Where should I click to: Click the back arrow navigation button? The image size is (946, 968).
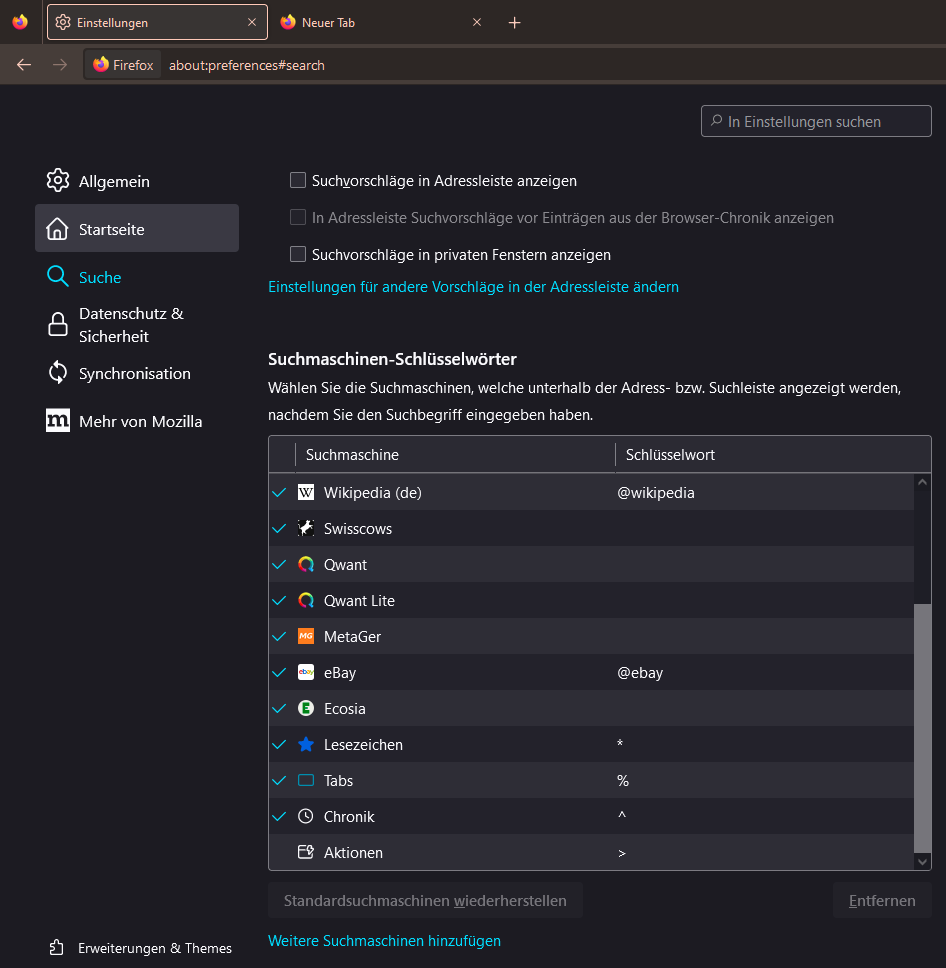[x=24, y=65]
